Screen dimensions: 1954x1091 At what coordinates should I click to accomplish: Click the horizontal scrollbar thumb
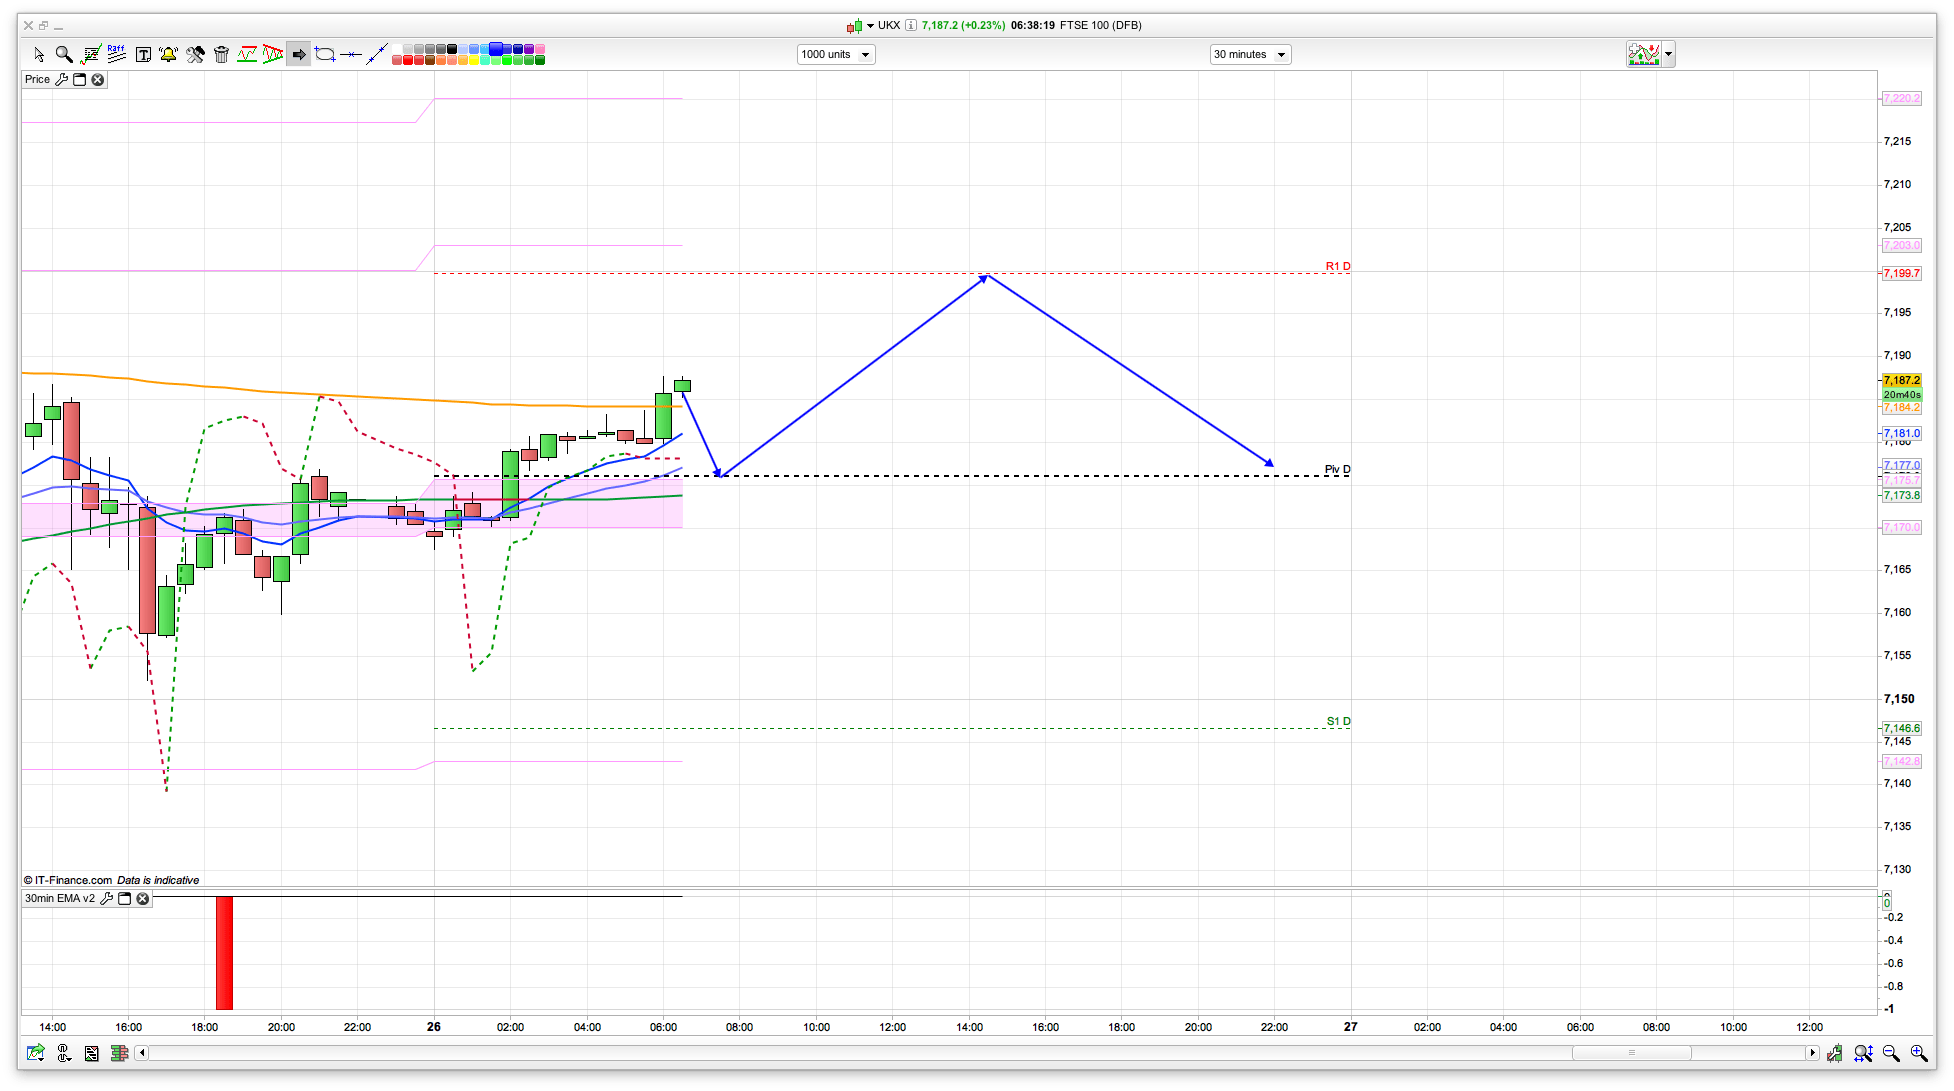1631,1053
